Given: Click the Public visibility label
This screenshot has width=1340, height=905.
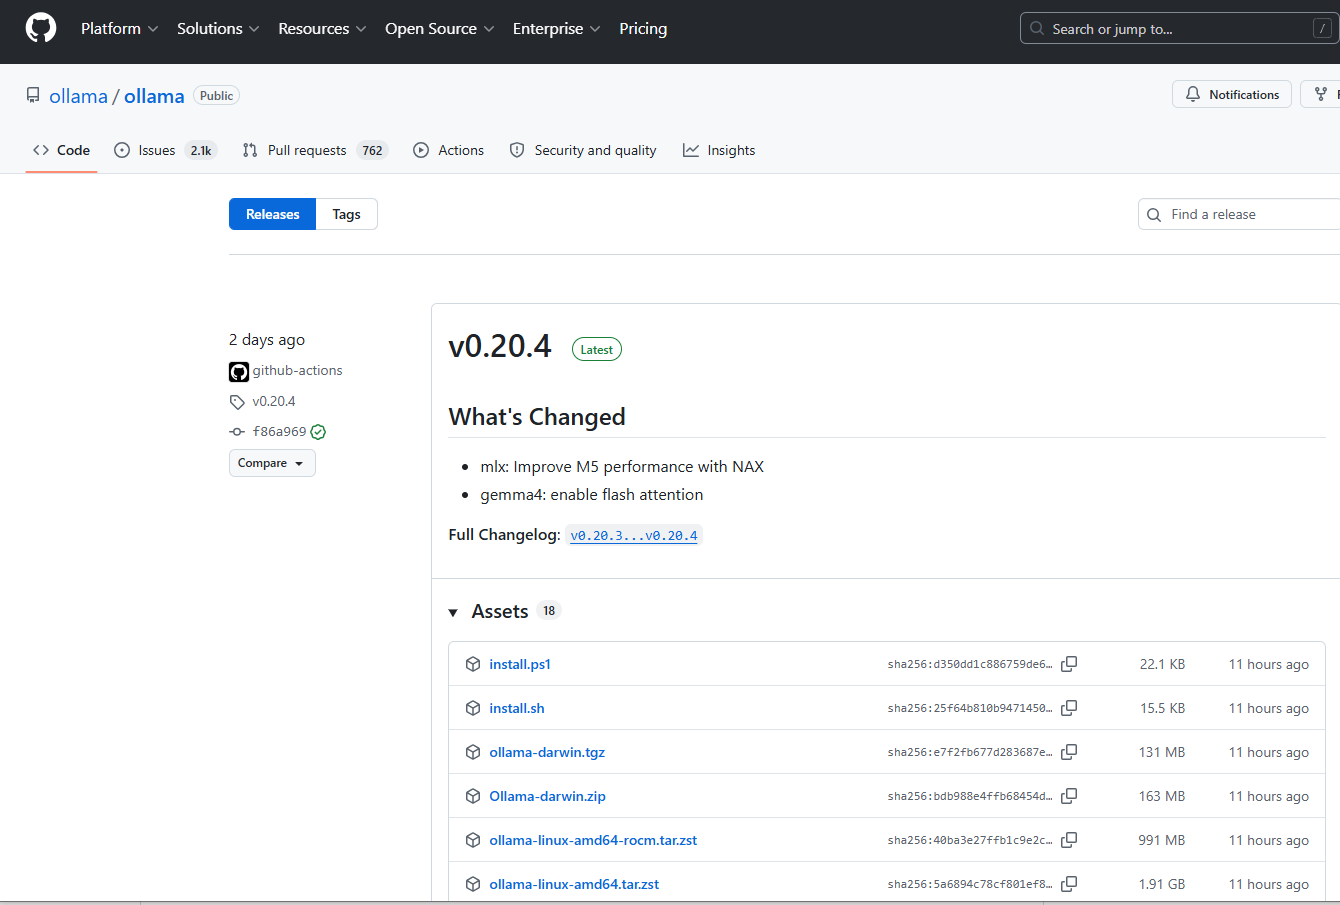Looking at the screenshot, I should [x=216, y=96].
